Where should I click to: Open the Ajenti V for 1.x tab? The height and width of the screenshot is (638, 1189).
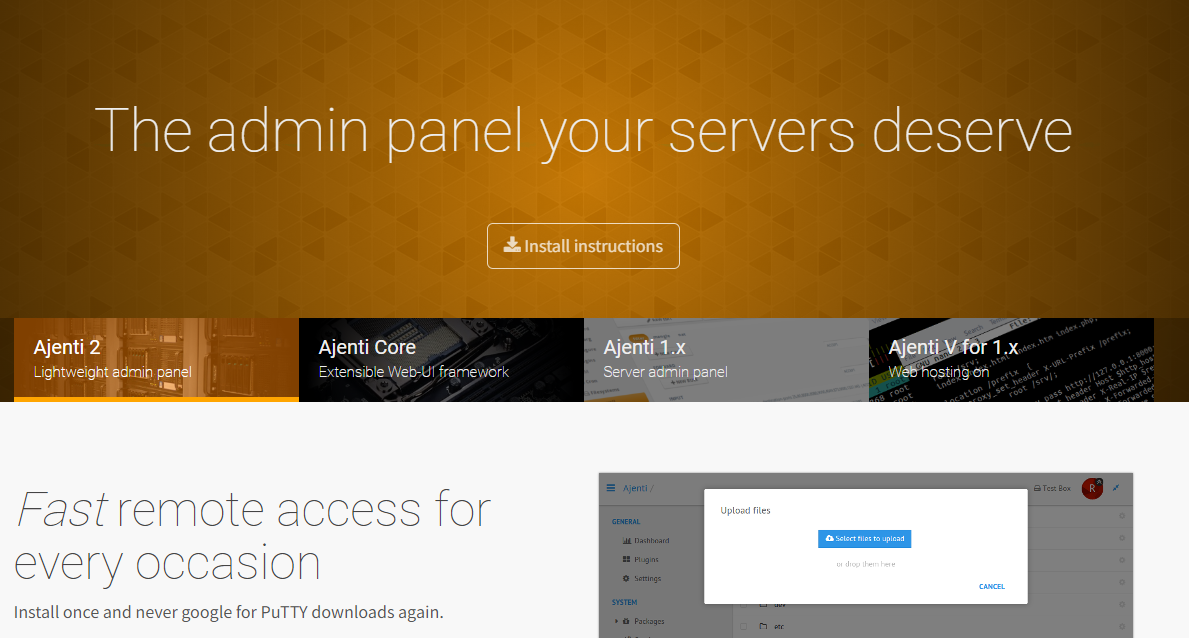[x=1012, y=360]
